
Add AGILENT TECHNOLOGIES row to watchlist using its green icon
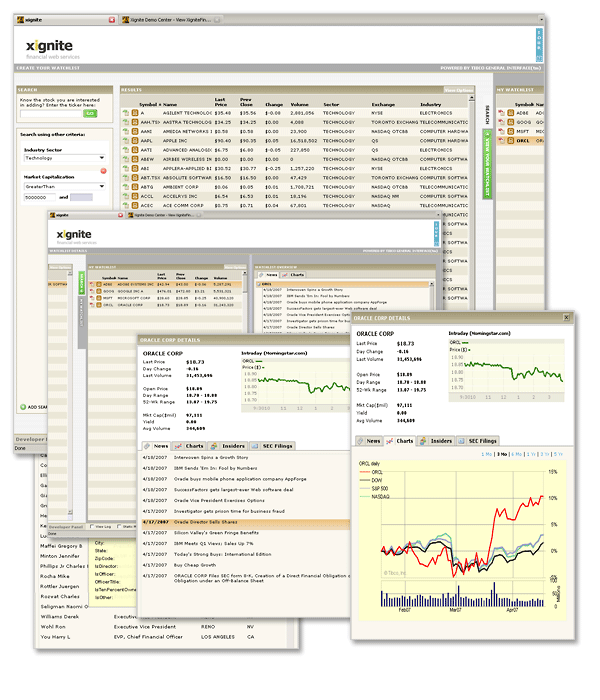(x=126, y=113)
